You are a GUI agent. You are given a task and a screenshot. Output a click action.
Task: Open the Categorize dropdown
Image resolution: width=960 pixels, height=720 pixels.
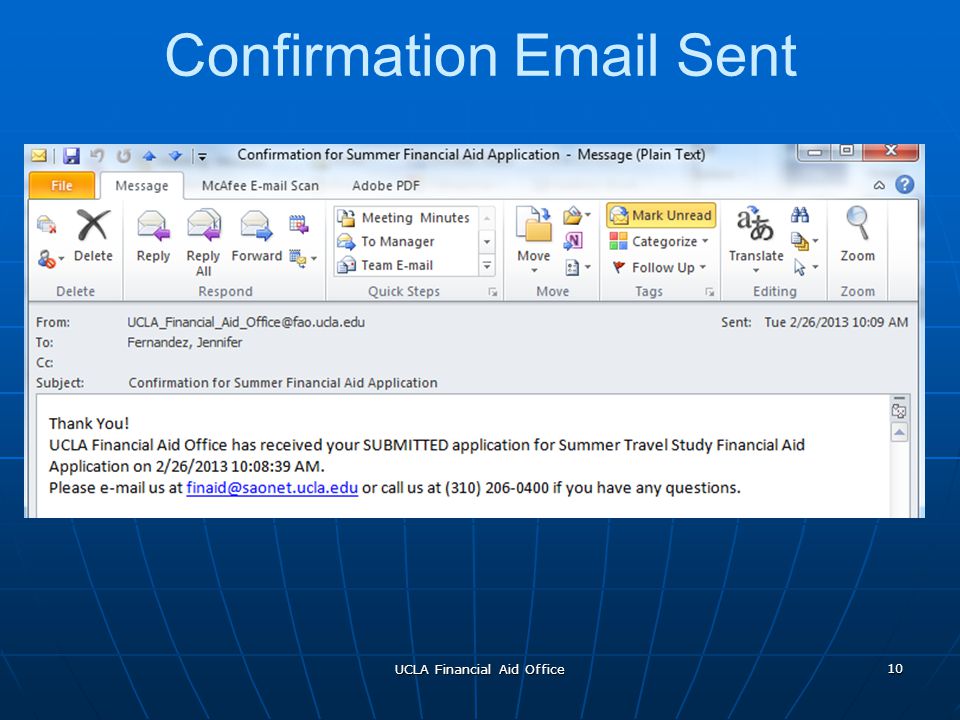(x=659, y=241)
